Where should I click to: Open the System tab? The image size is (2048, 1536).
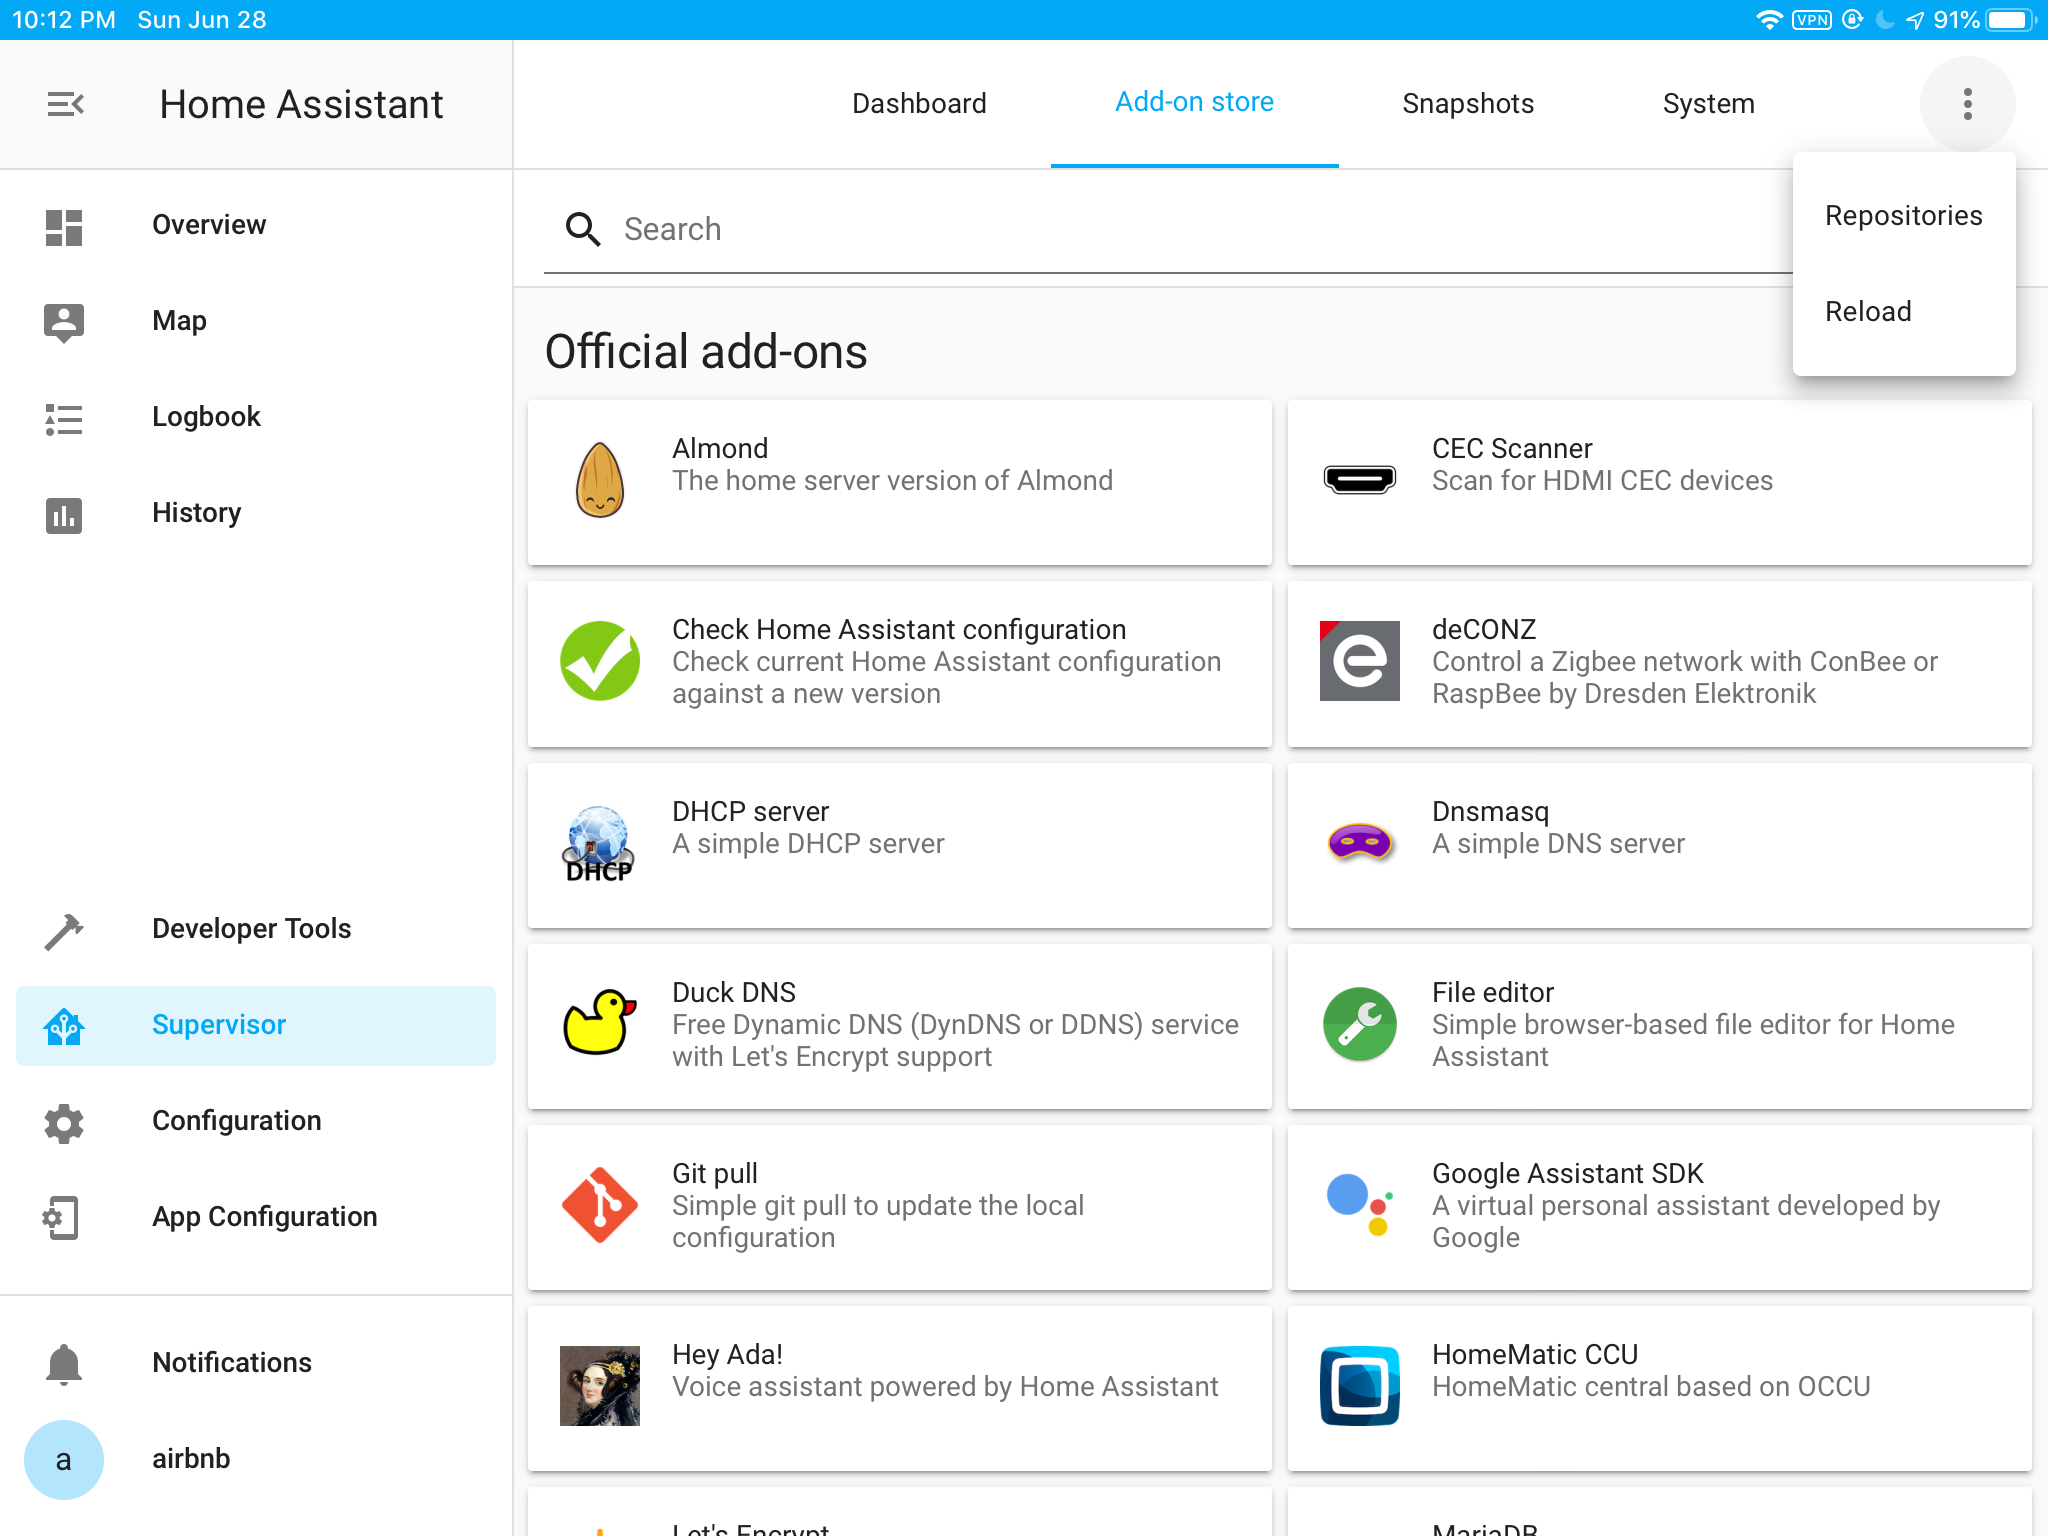[x=1708, y=102]
